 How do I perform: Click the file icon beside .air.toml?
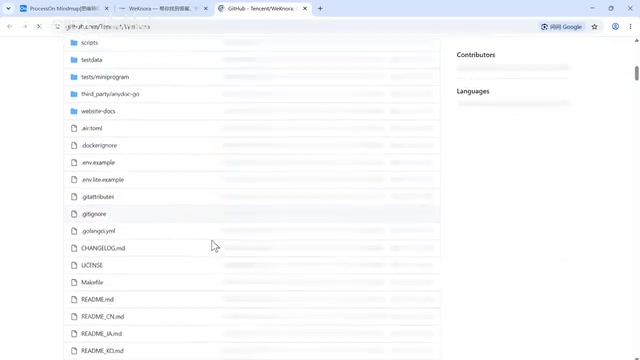pyautogui.click(x=74, y=128)
